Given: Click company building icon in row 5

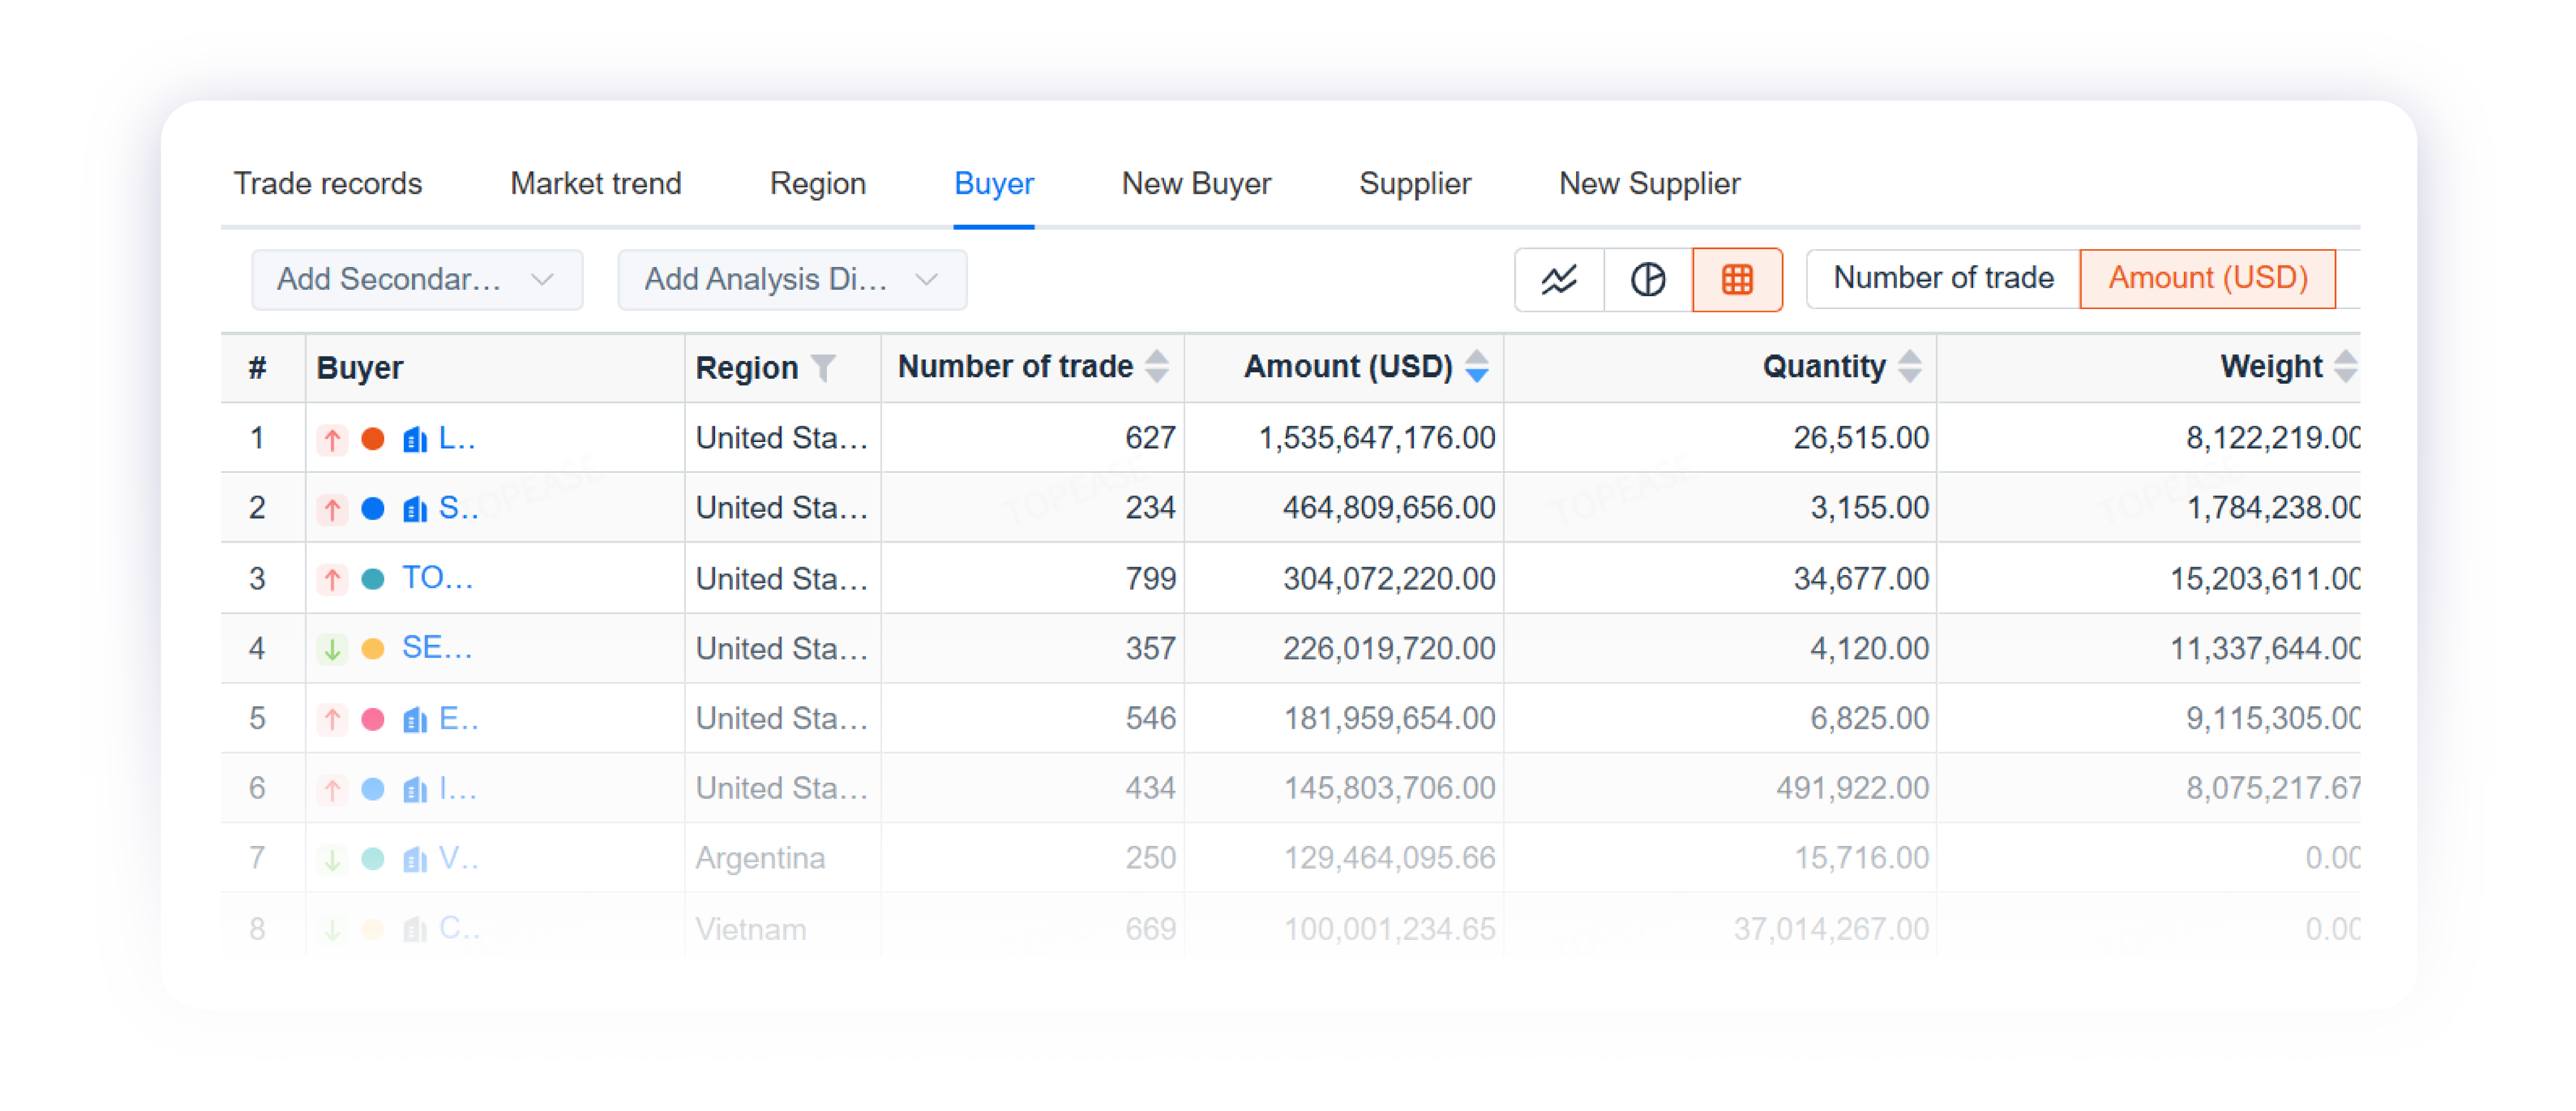Looking at the screenshot, I should point(414,719).
